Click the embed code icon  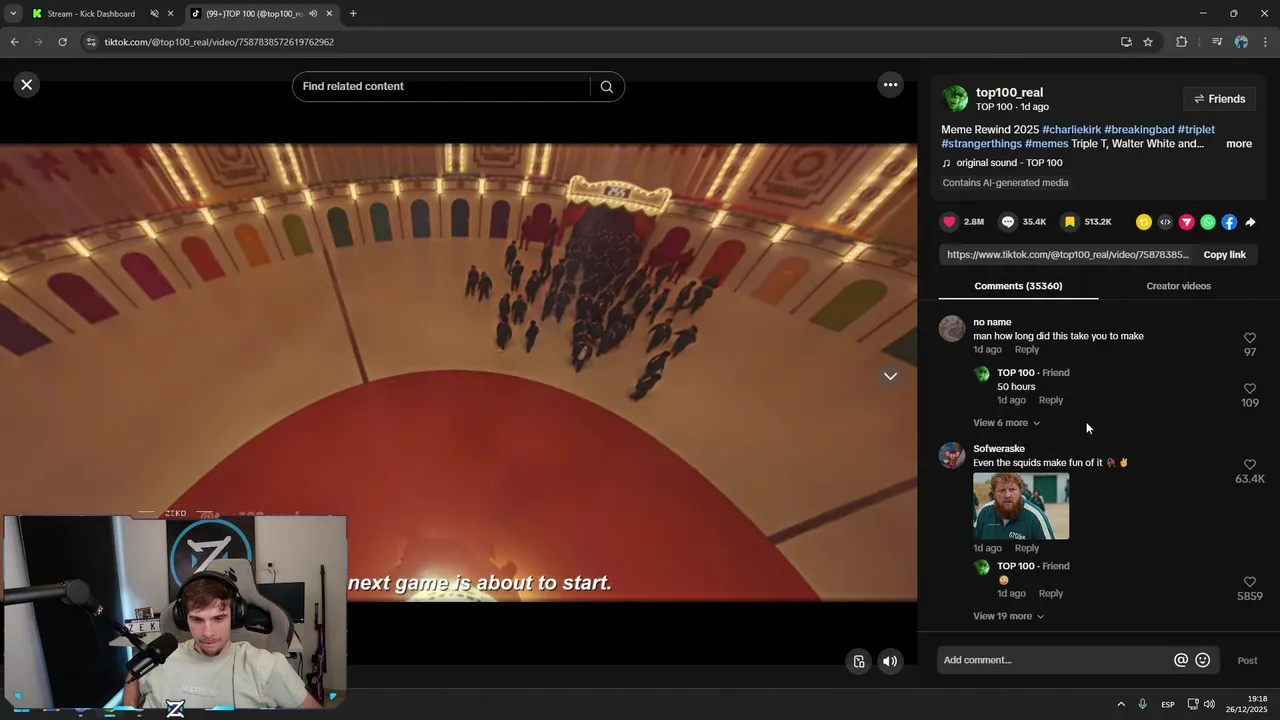1165,222
